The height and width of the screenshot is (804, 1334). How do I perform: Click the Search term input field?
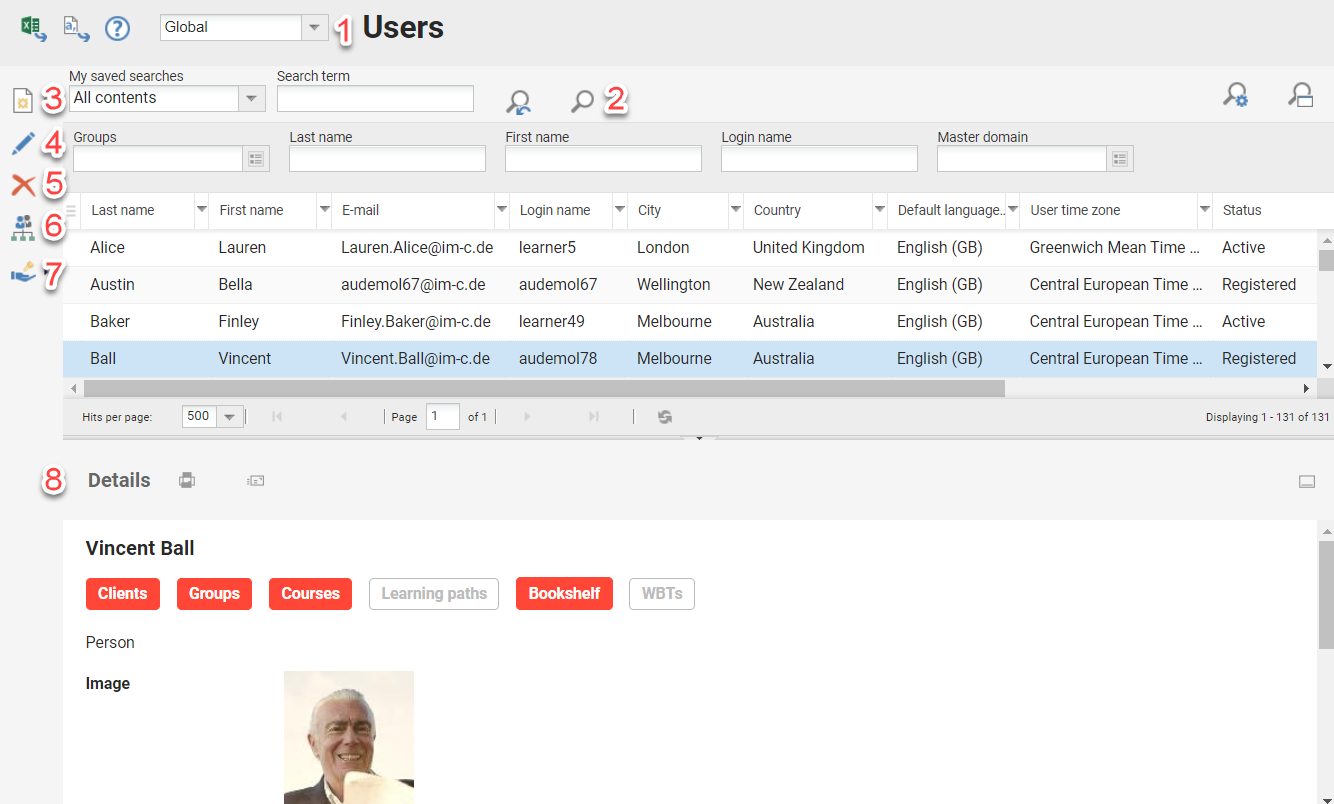click(375, 98)
